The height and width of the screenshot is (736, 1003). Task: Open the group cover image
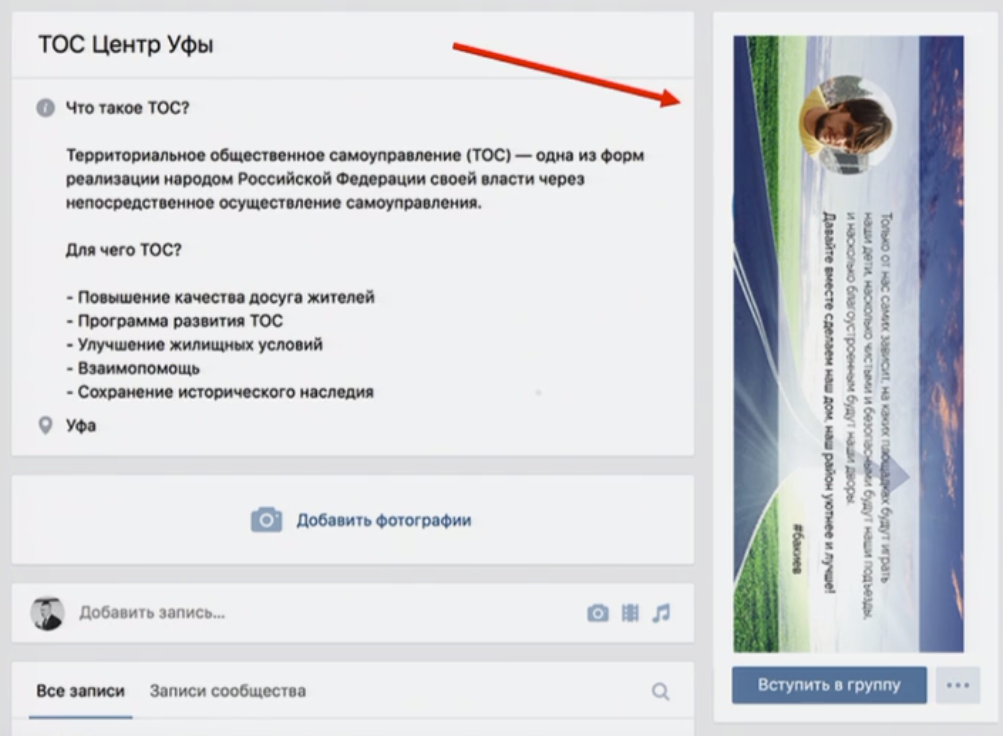click(848, 400)
